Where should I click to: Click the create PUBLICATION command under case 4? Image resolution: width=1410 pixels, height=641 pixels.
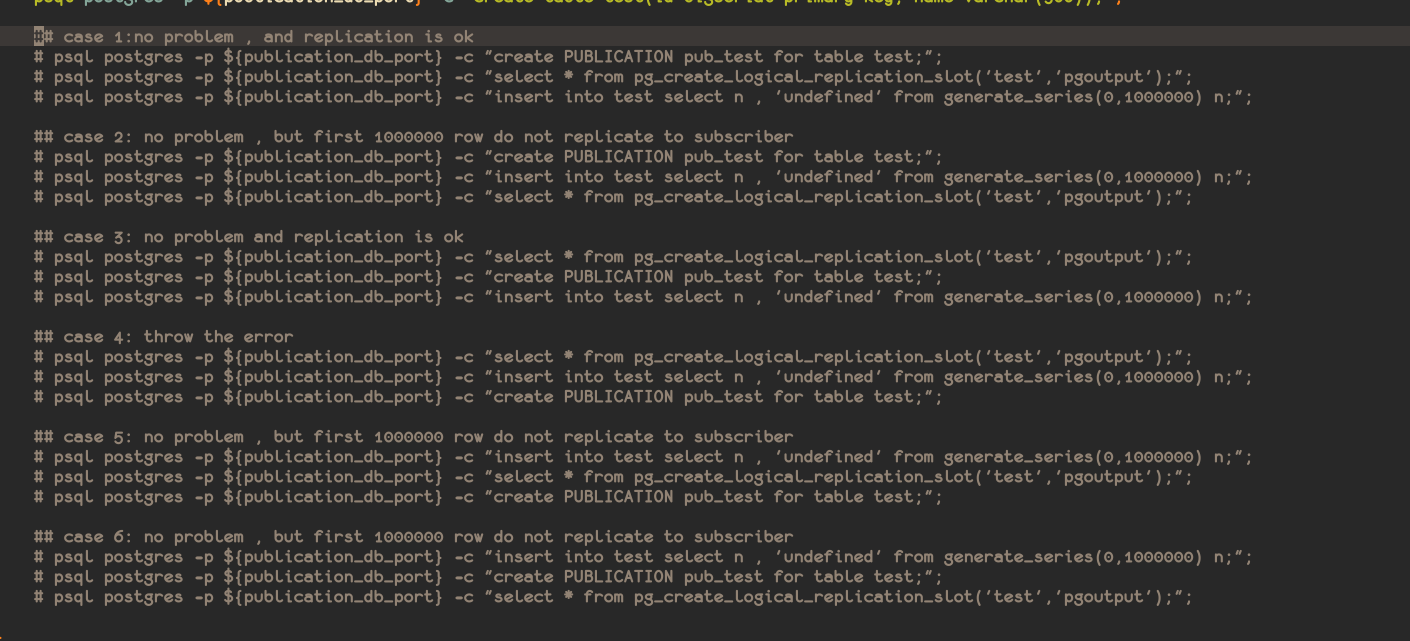pyautogui.click(x=488, y=397)
